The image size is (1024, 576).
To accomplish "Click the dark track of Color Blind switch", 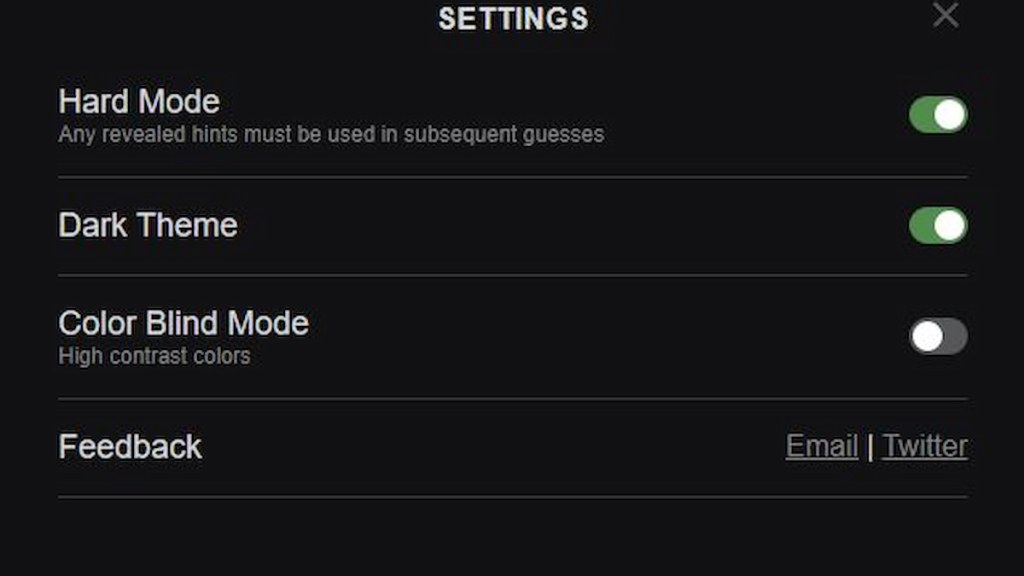I will pos(955,336).
